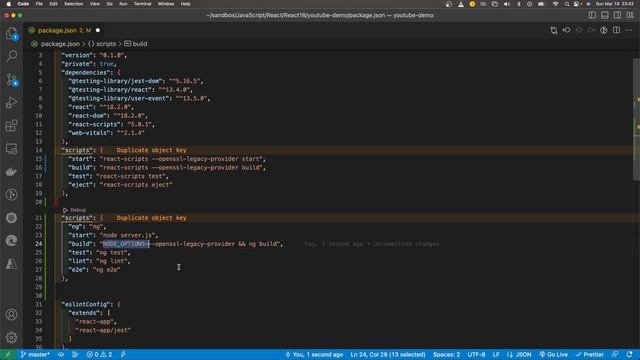Open the Terminal menu
The image size is (640, 360).
click(x=142, y=4)
